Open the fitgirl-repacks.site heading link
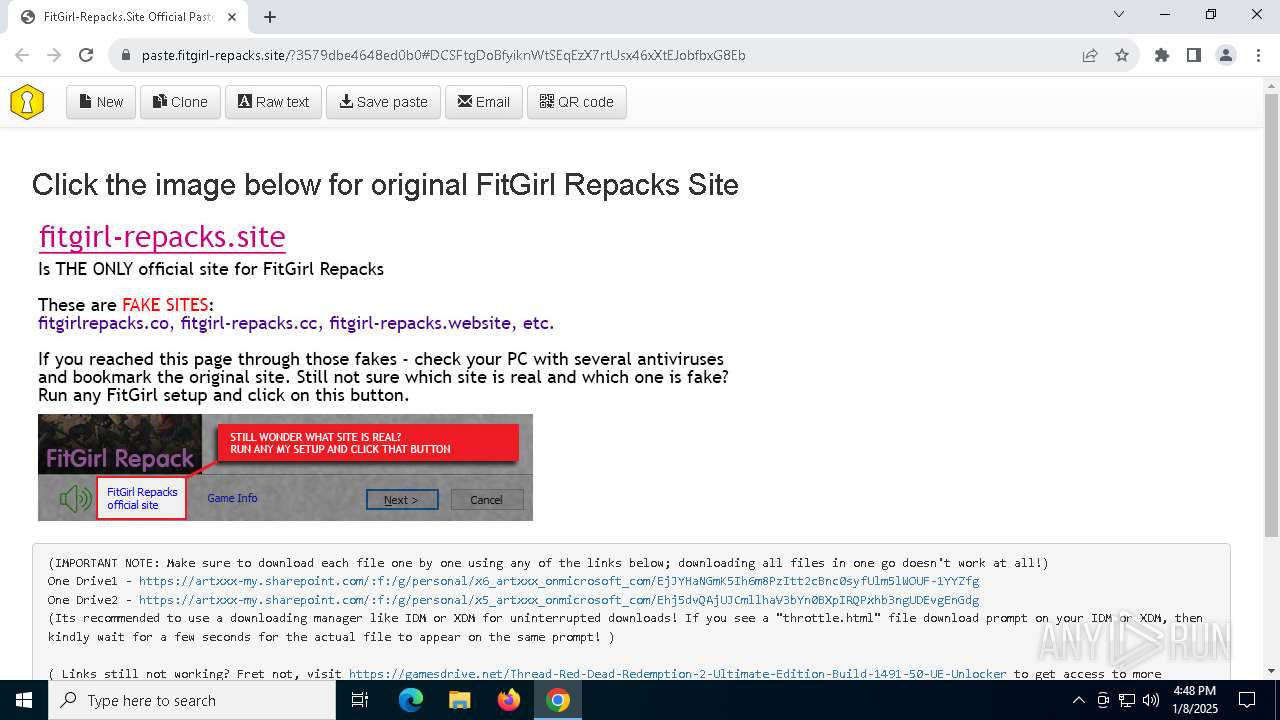1280x720 pixels. [162, 237]
